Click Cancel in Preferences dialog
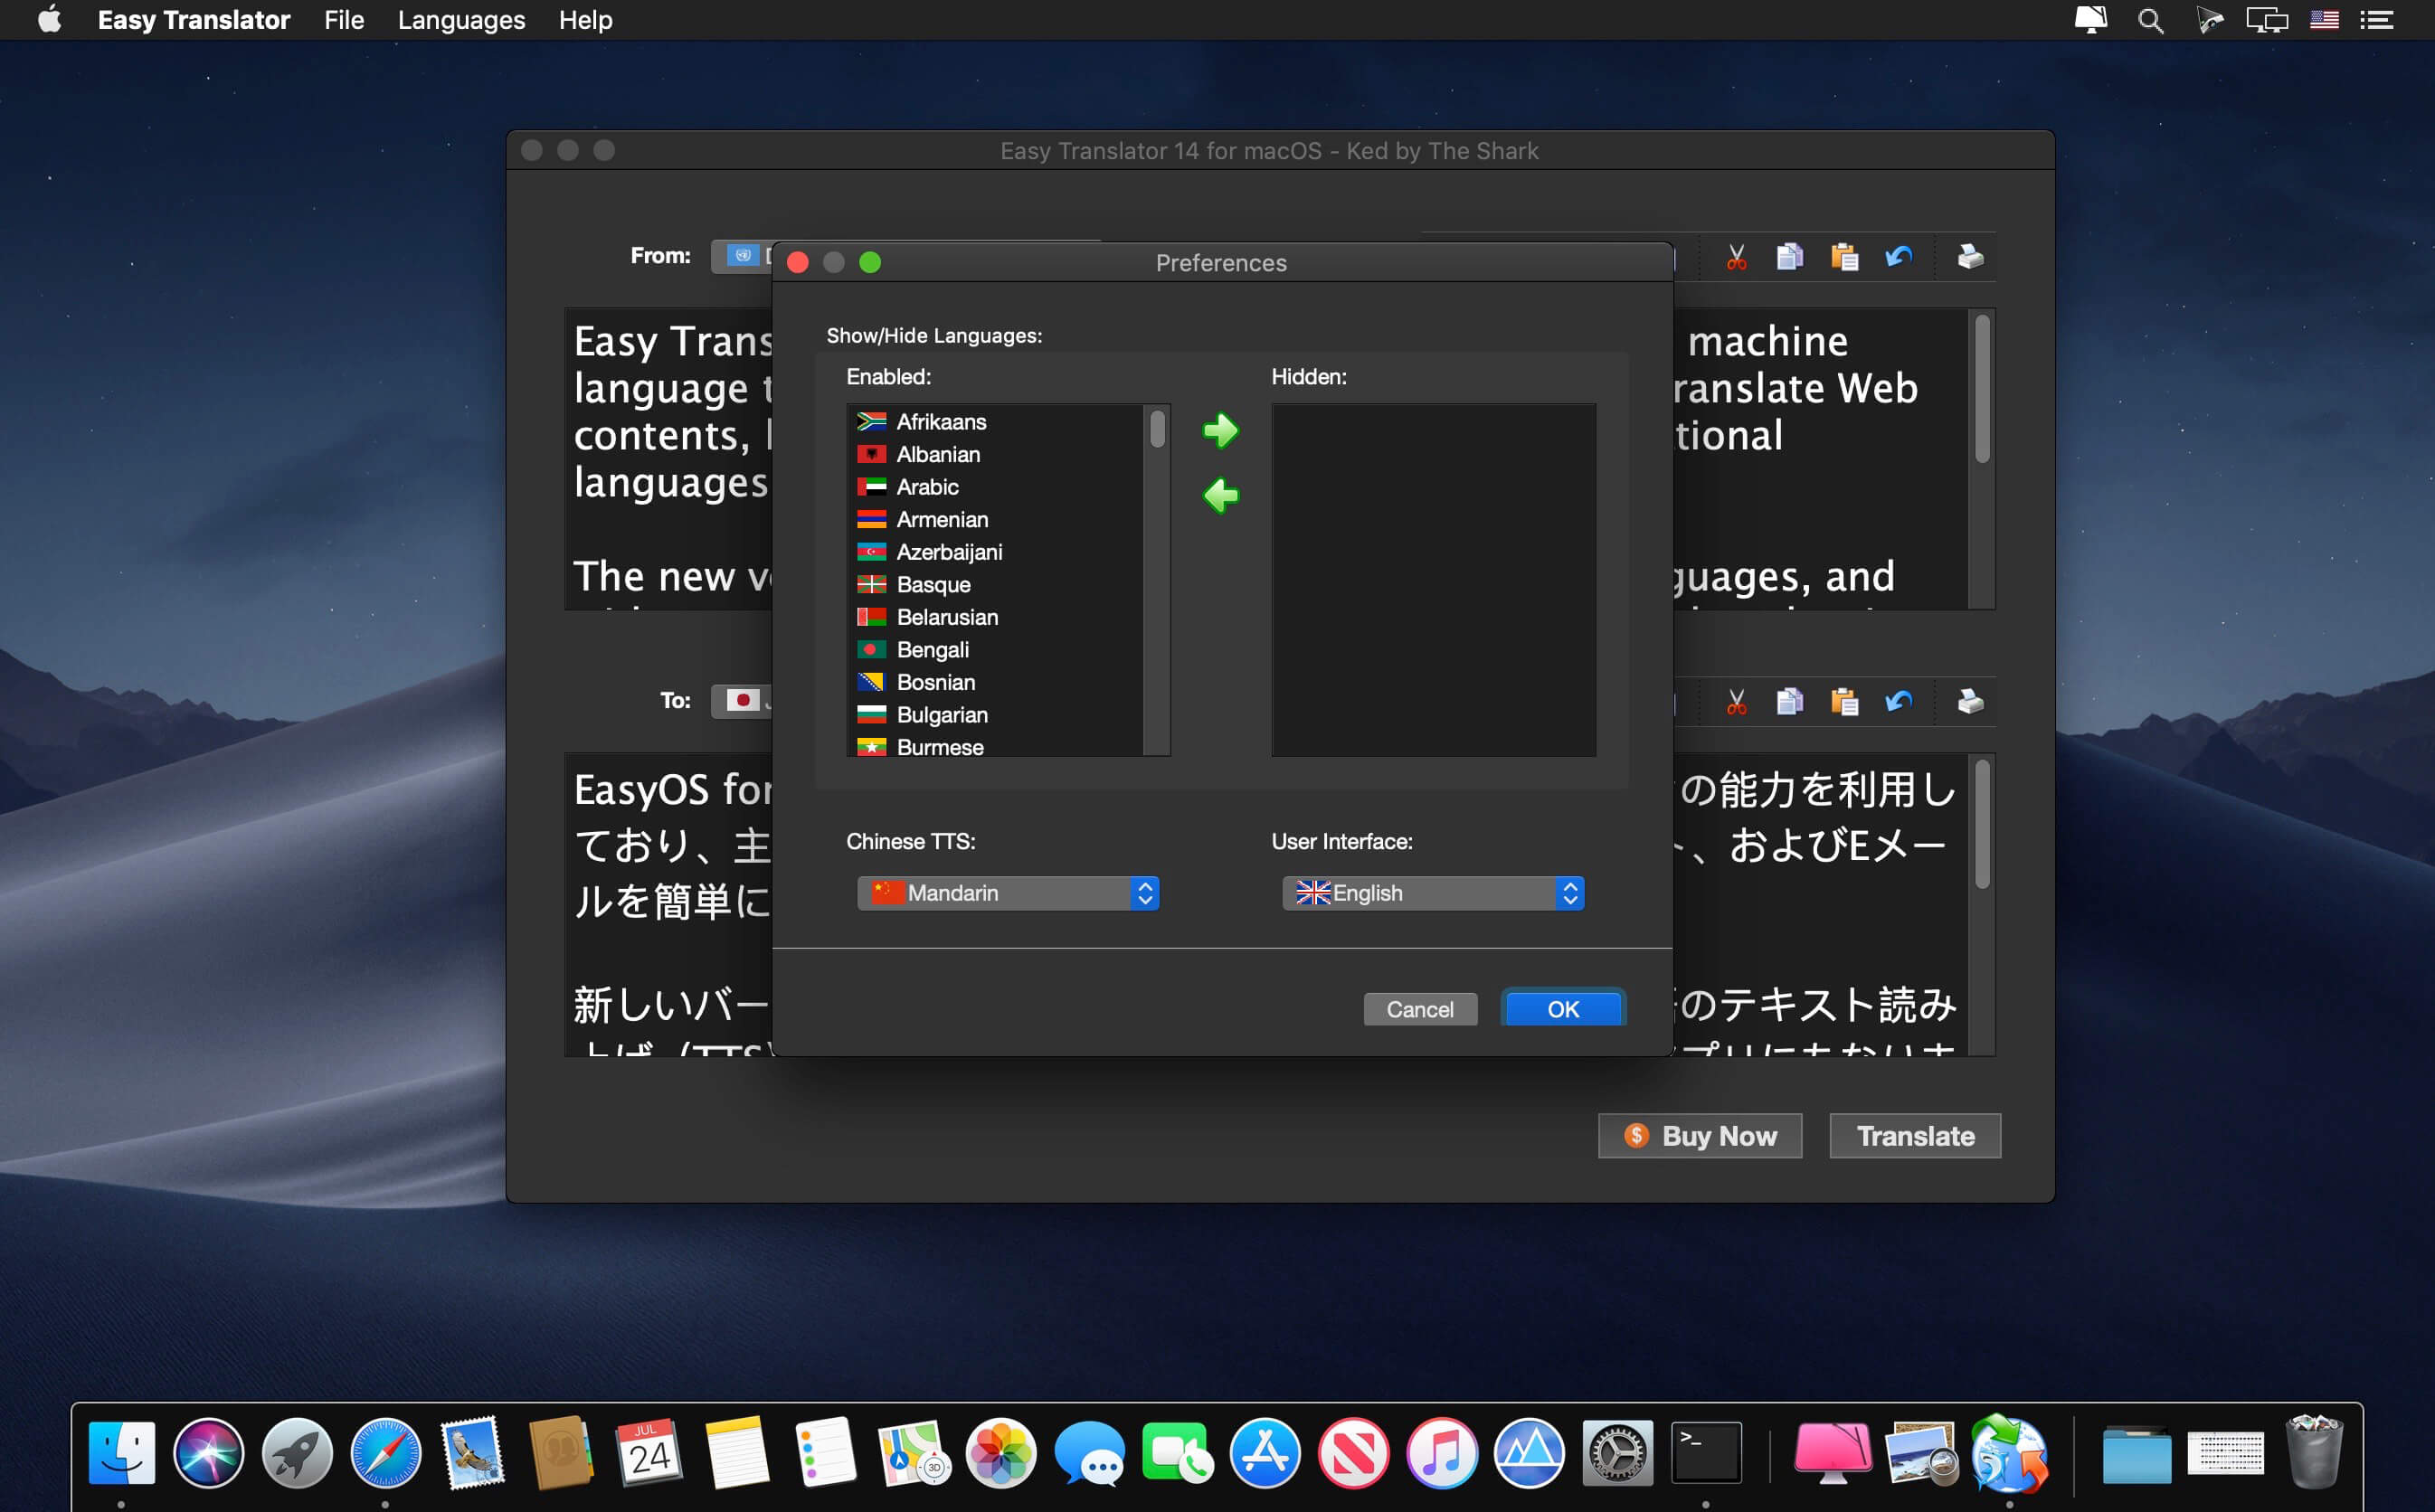Image resolution: width=2435 pixels, height=1512 pixels. (1420, 1009)
